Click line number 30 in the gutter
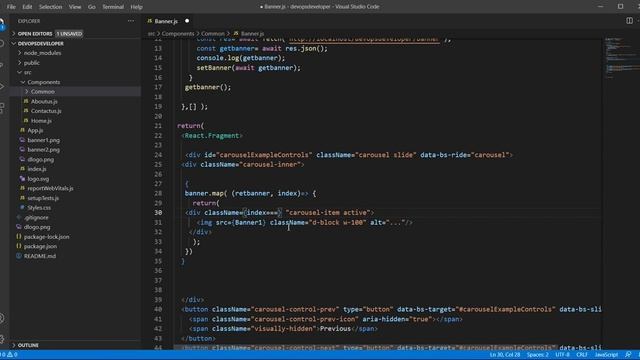Image resolution: width=640 pixels, height=360 pixels. pyautogui.click(x=158, y=213)
